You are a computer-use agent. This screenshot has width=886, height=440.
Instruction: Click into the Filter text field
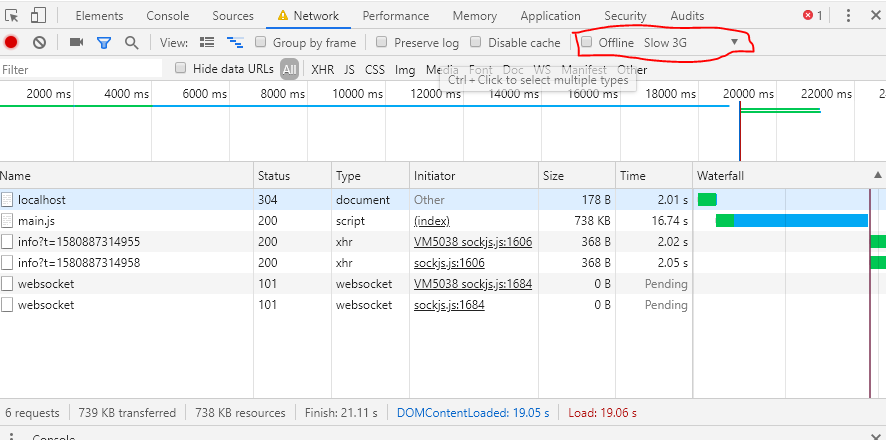coord(81,69)
